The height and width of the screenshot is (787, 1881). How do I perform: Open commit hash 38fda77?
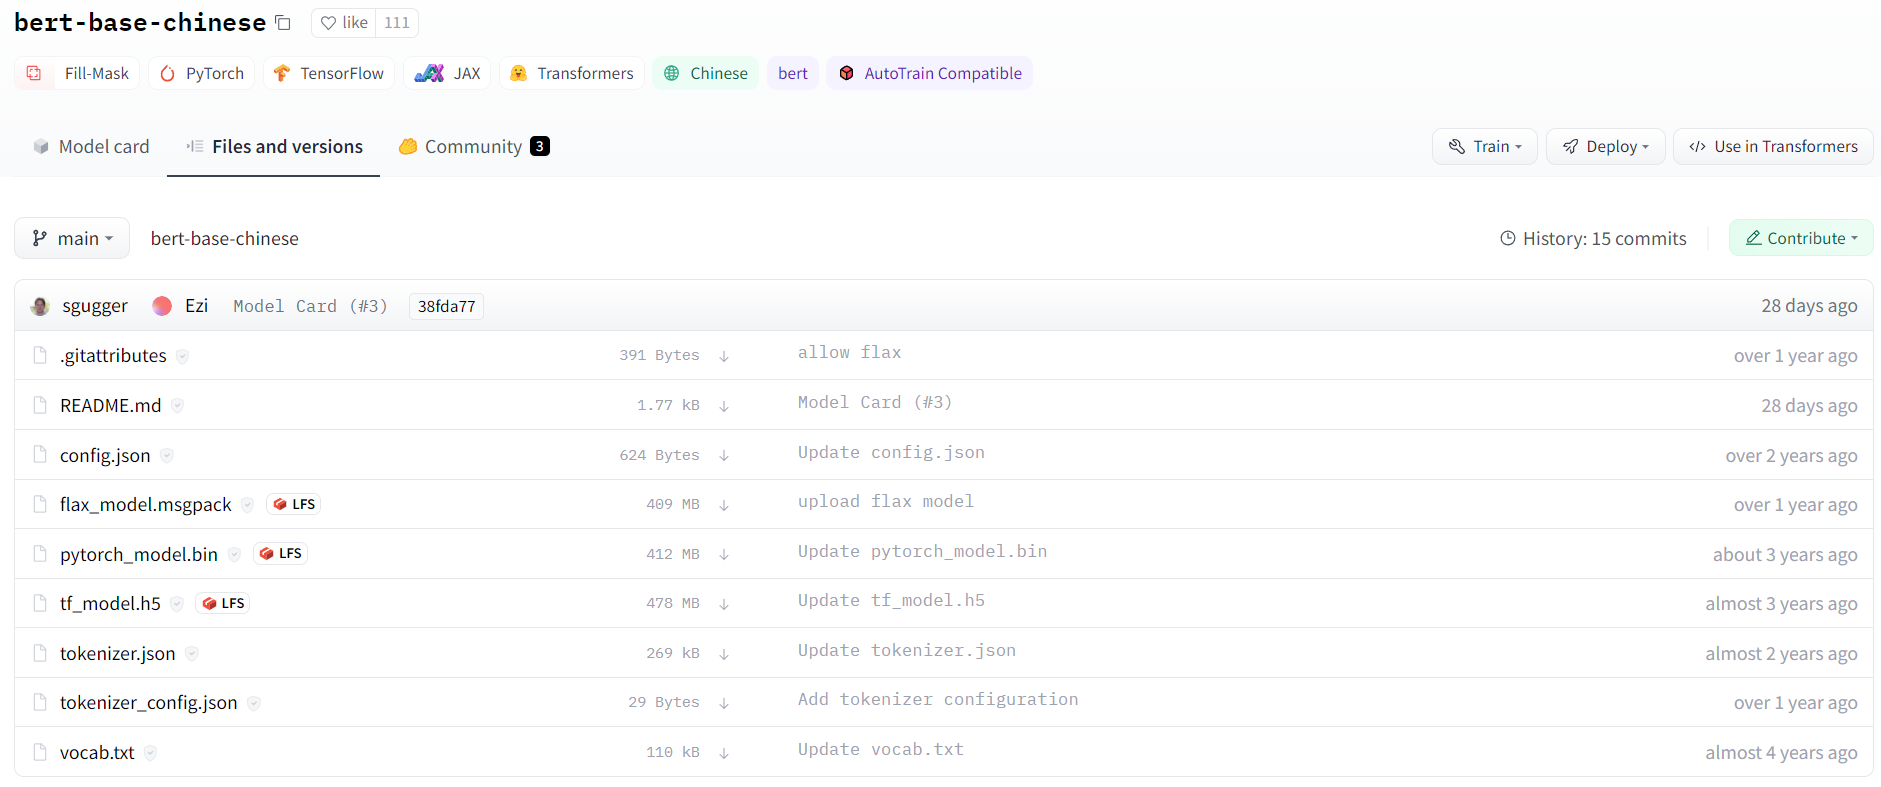pyautogui.click(x=446, y=306)
